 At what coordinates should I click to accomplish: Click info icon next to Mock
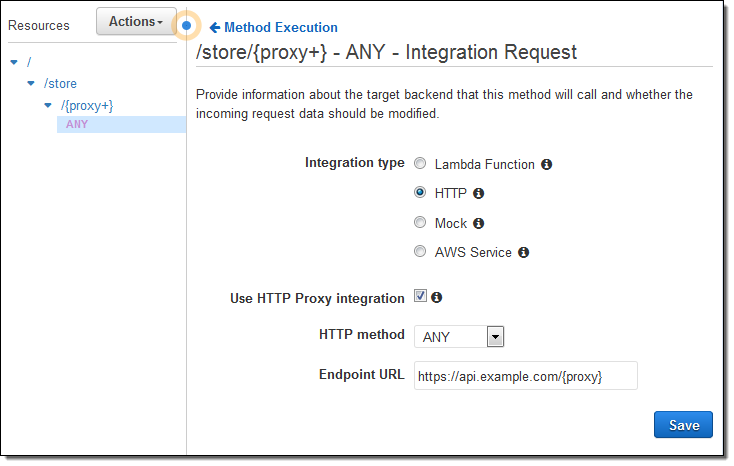(x=479, y=223)
